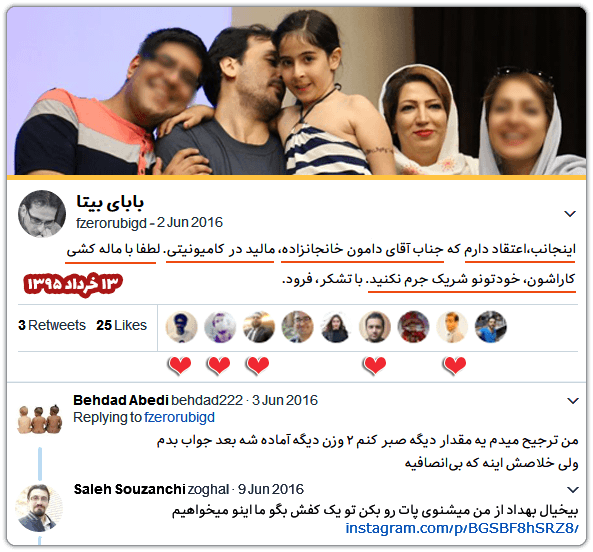Open the header family photo
This screenshot has width=593, height=552.
[296, 91]
